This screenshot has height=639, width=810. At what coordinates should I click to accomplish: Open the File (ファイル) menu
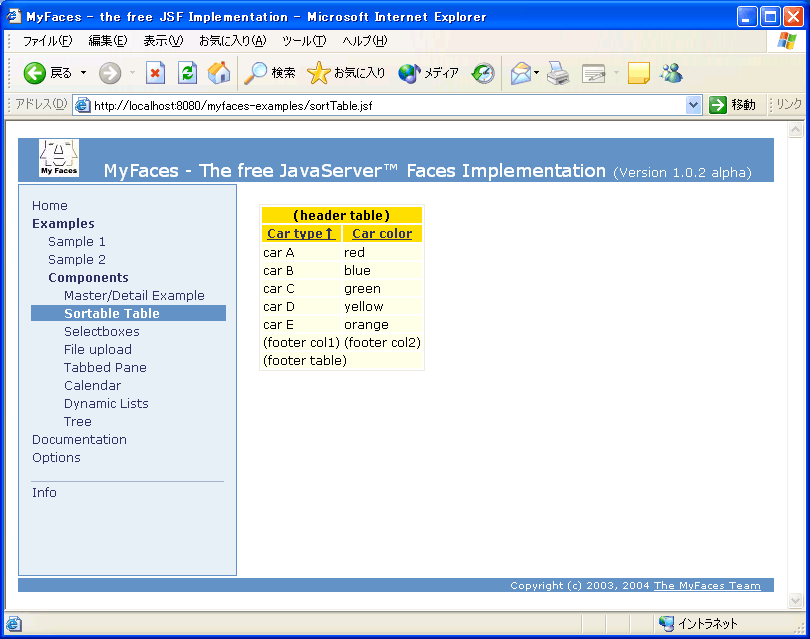click(x=48, y=41)
